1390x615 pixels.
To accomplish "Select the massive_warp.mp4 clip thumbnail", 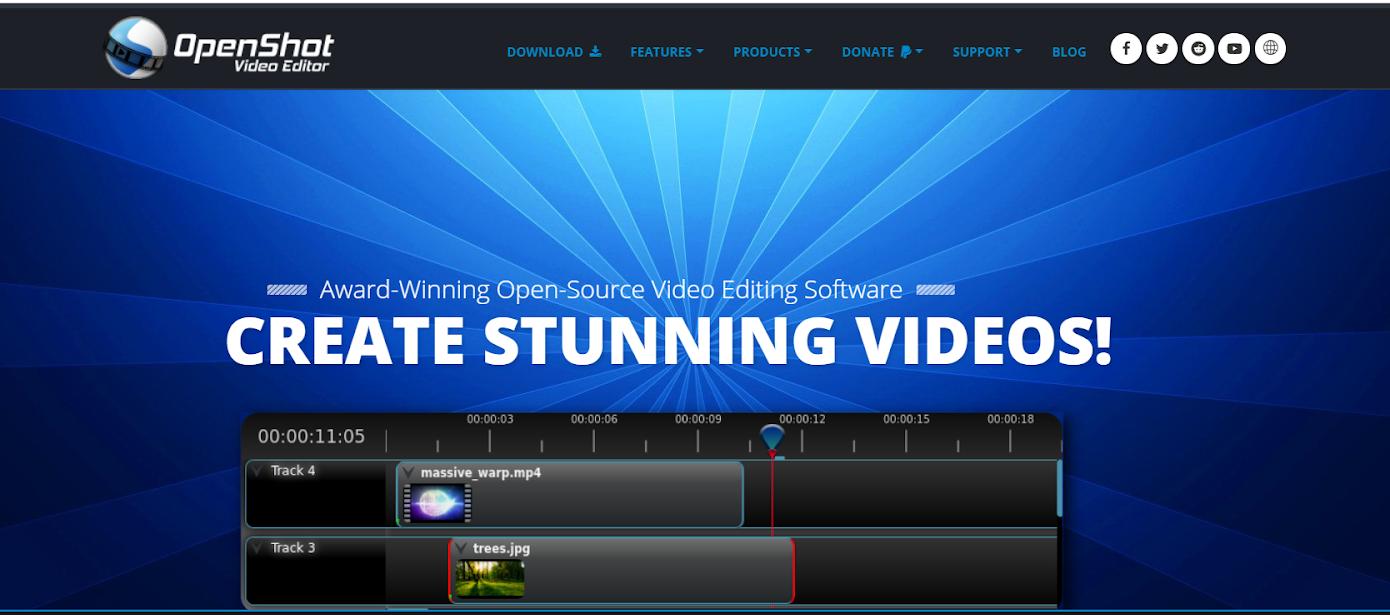I will 438,503.
